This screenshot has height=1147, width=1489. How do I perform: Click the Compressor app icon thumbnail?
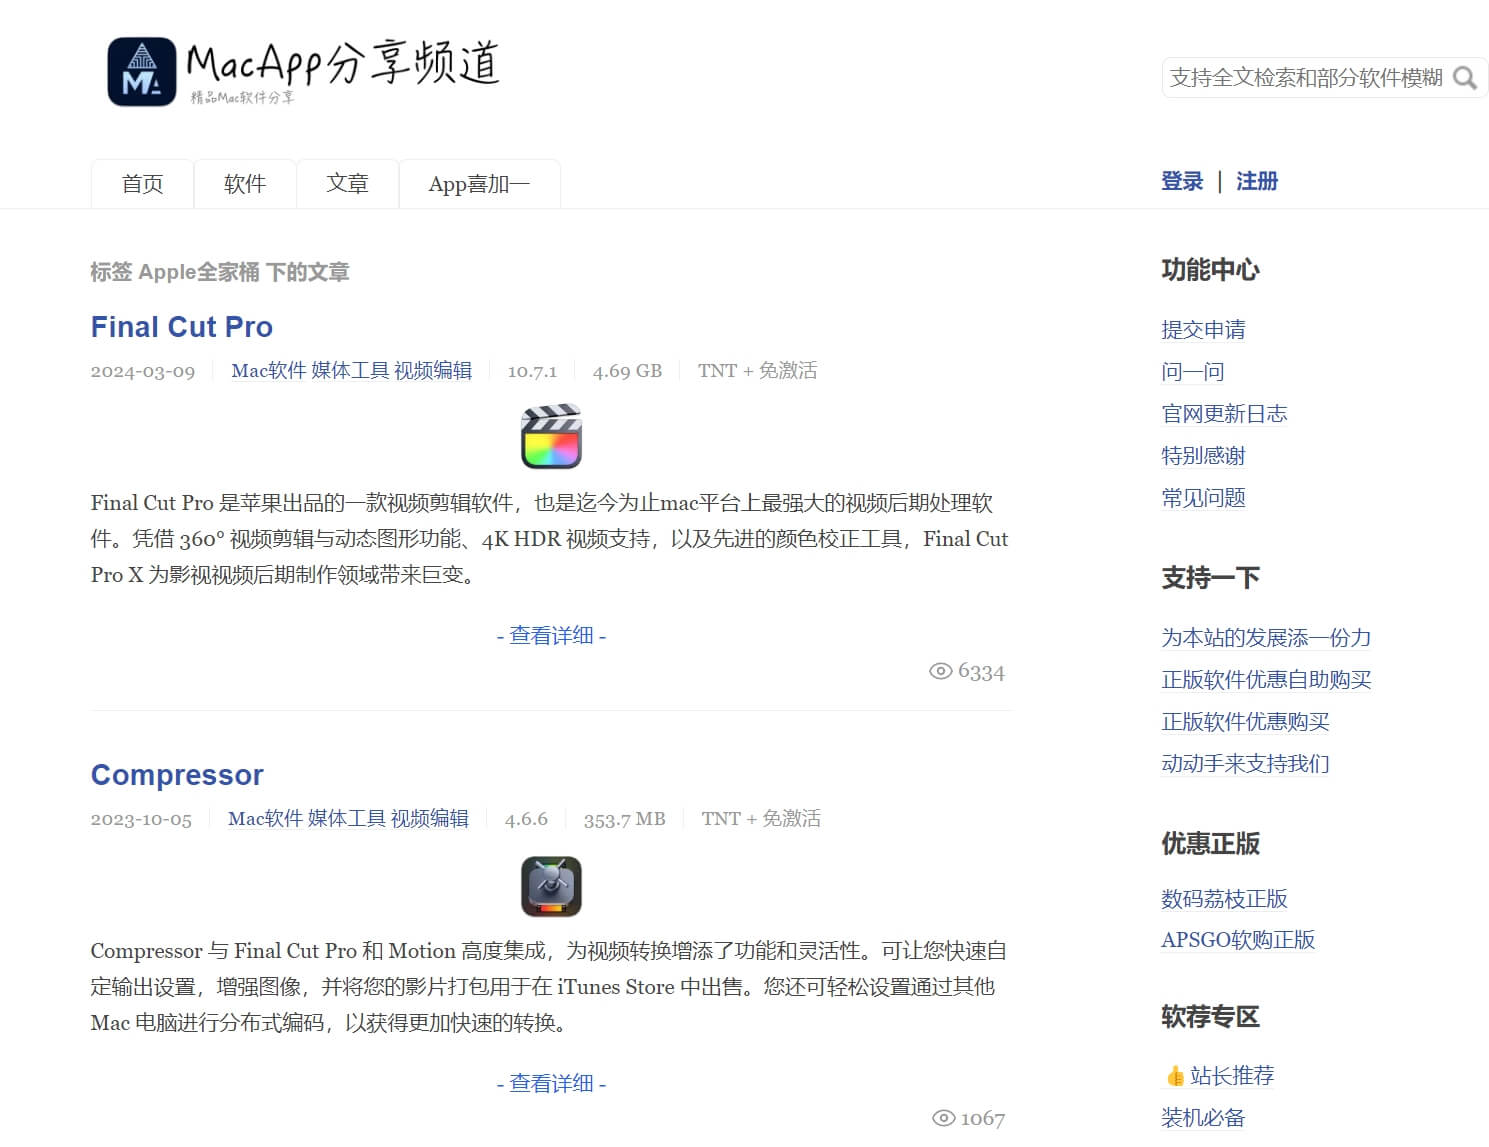(x=551, y=886)
